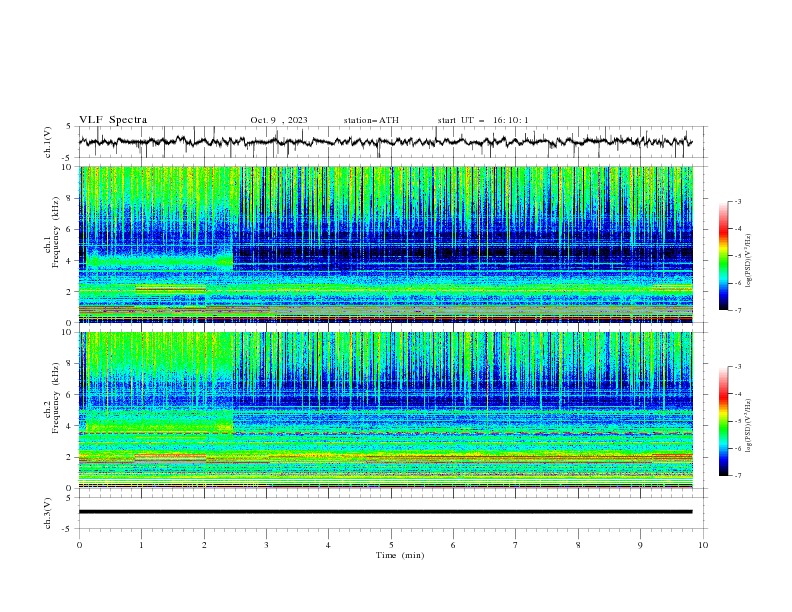Click the ch.2 "Frequency (kHz)" axis label
Image resolution: width=792 pixels, height=612 pixels.
56,399
